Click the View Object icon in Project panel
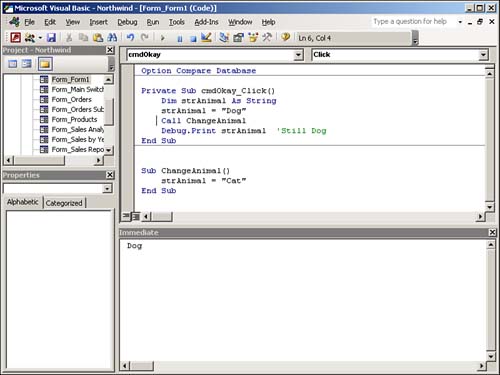Image resolution: width=500 pixels, height=375 pixels. (x=26, y=64)
